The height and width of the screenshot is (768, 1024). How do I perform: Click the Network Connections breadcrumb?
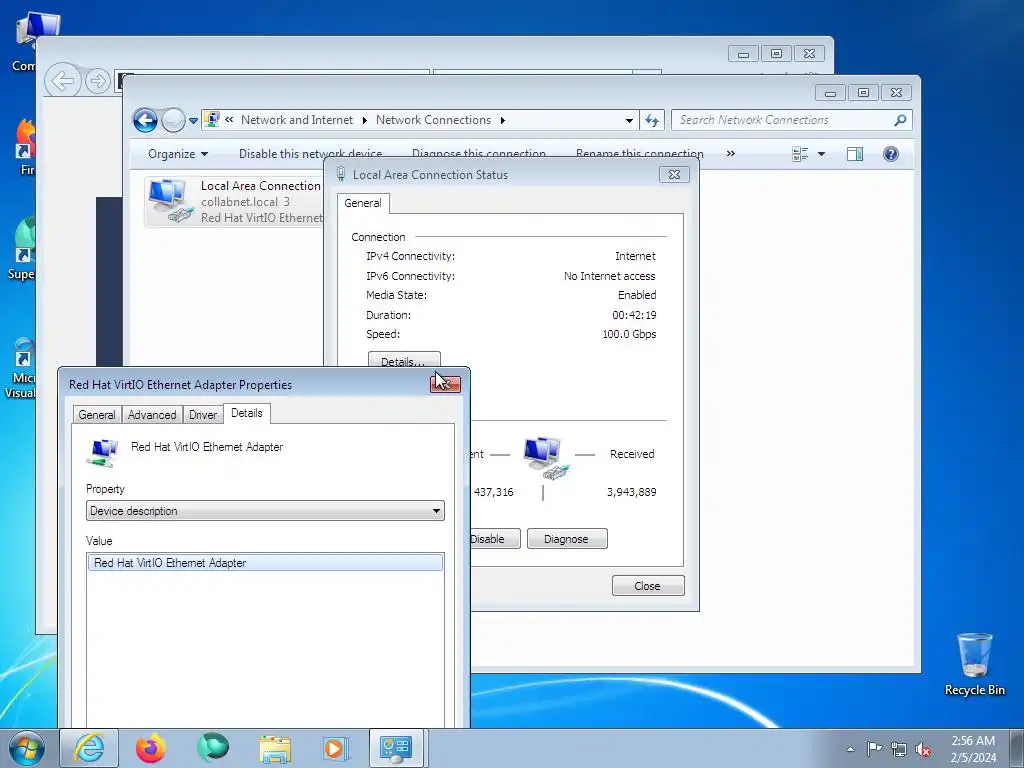[433, 120]
